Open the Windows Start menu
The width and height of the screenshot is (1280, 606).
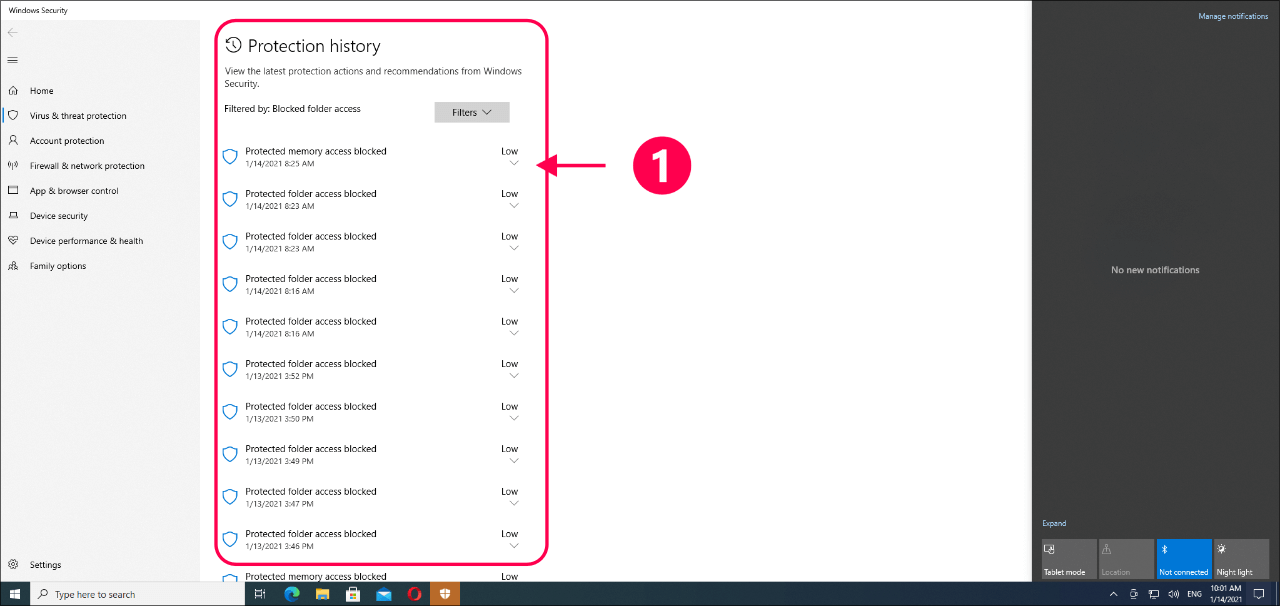15,594
